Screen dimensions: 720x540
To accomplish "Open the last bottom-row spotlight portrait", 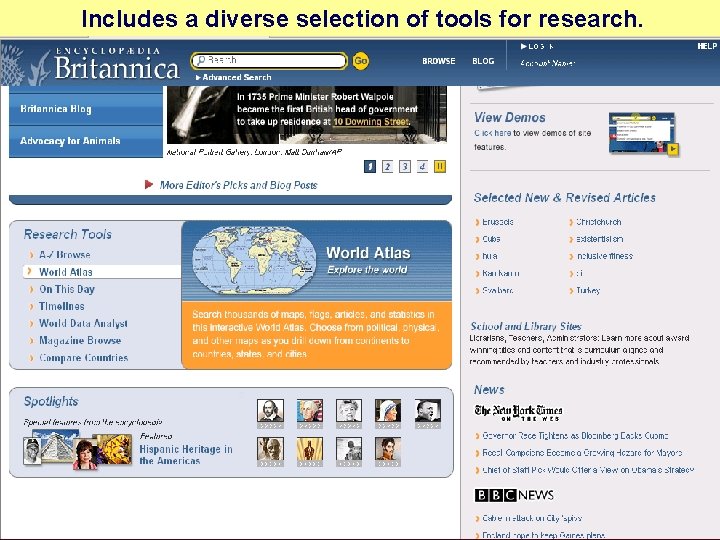I will 388,451.
